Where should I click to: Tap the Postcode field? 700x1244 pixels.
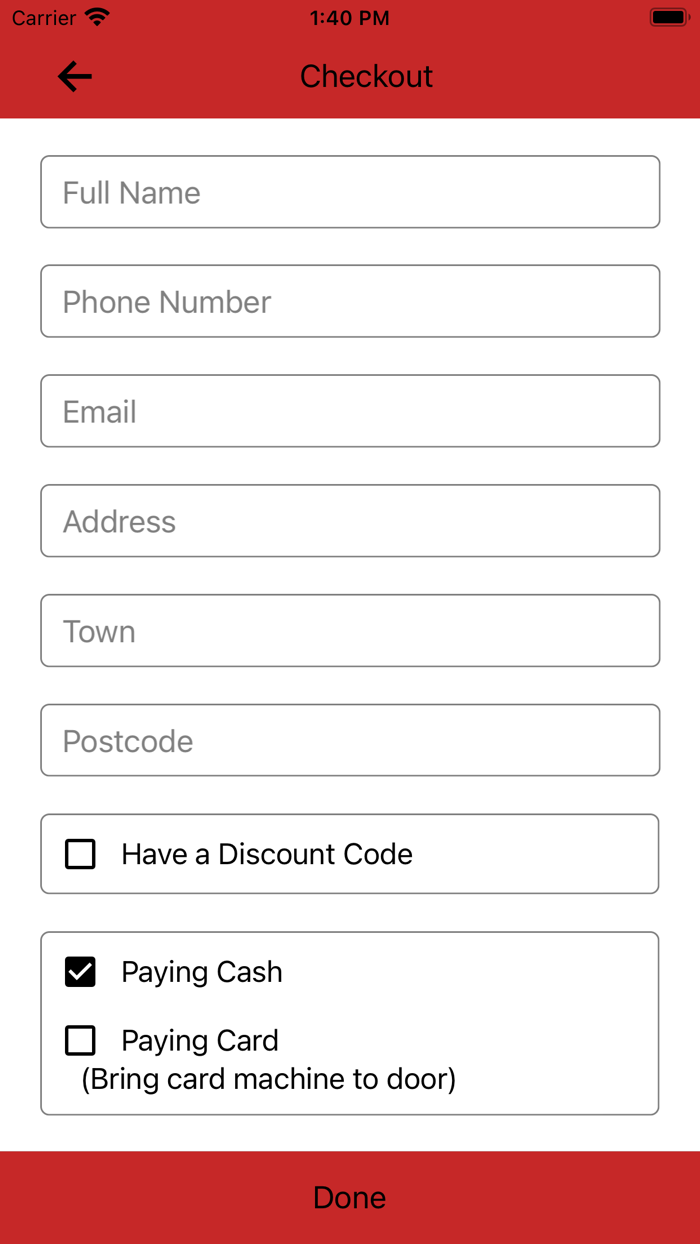[350, 741]
